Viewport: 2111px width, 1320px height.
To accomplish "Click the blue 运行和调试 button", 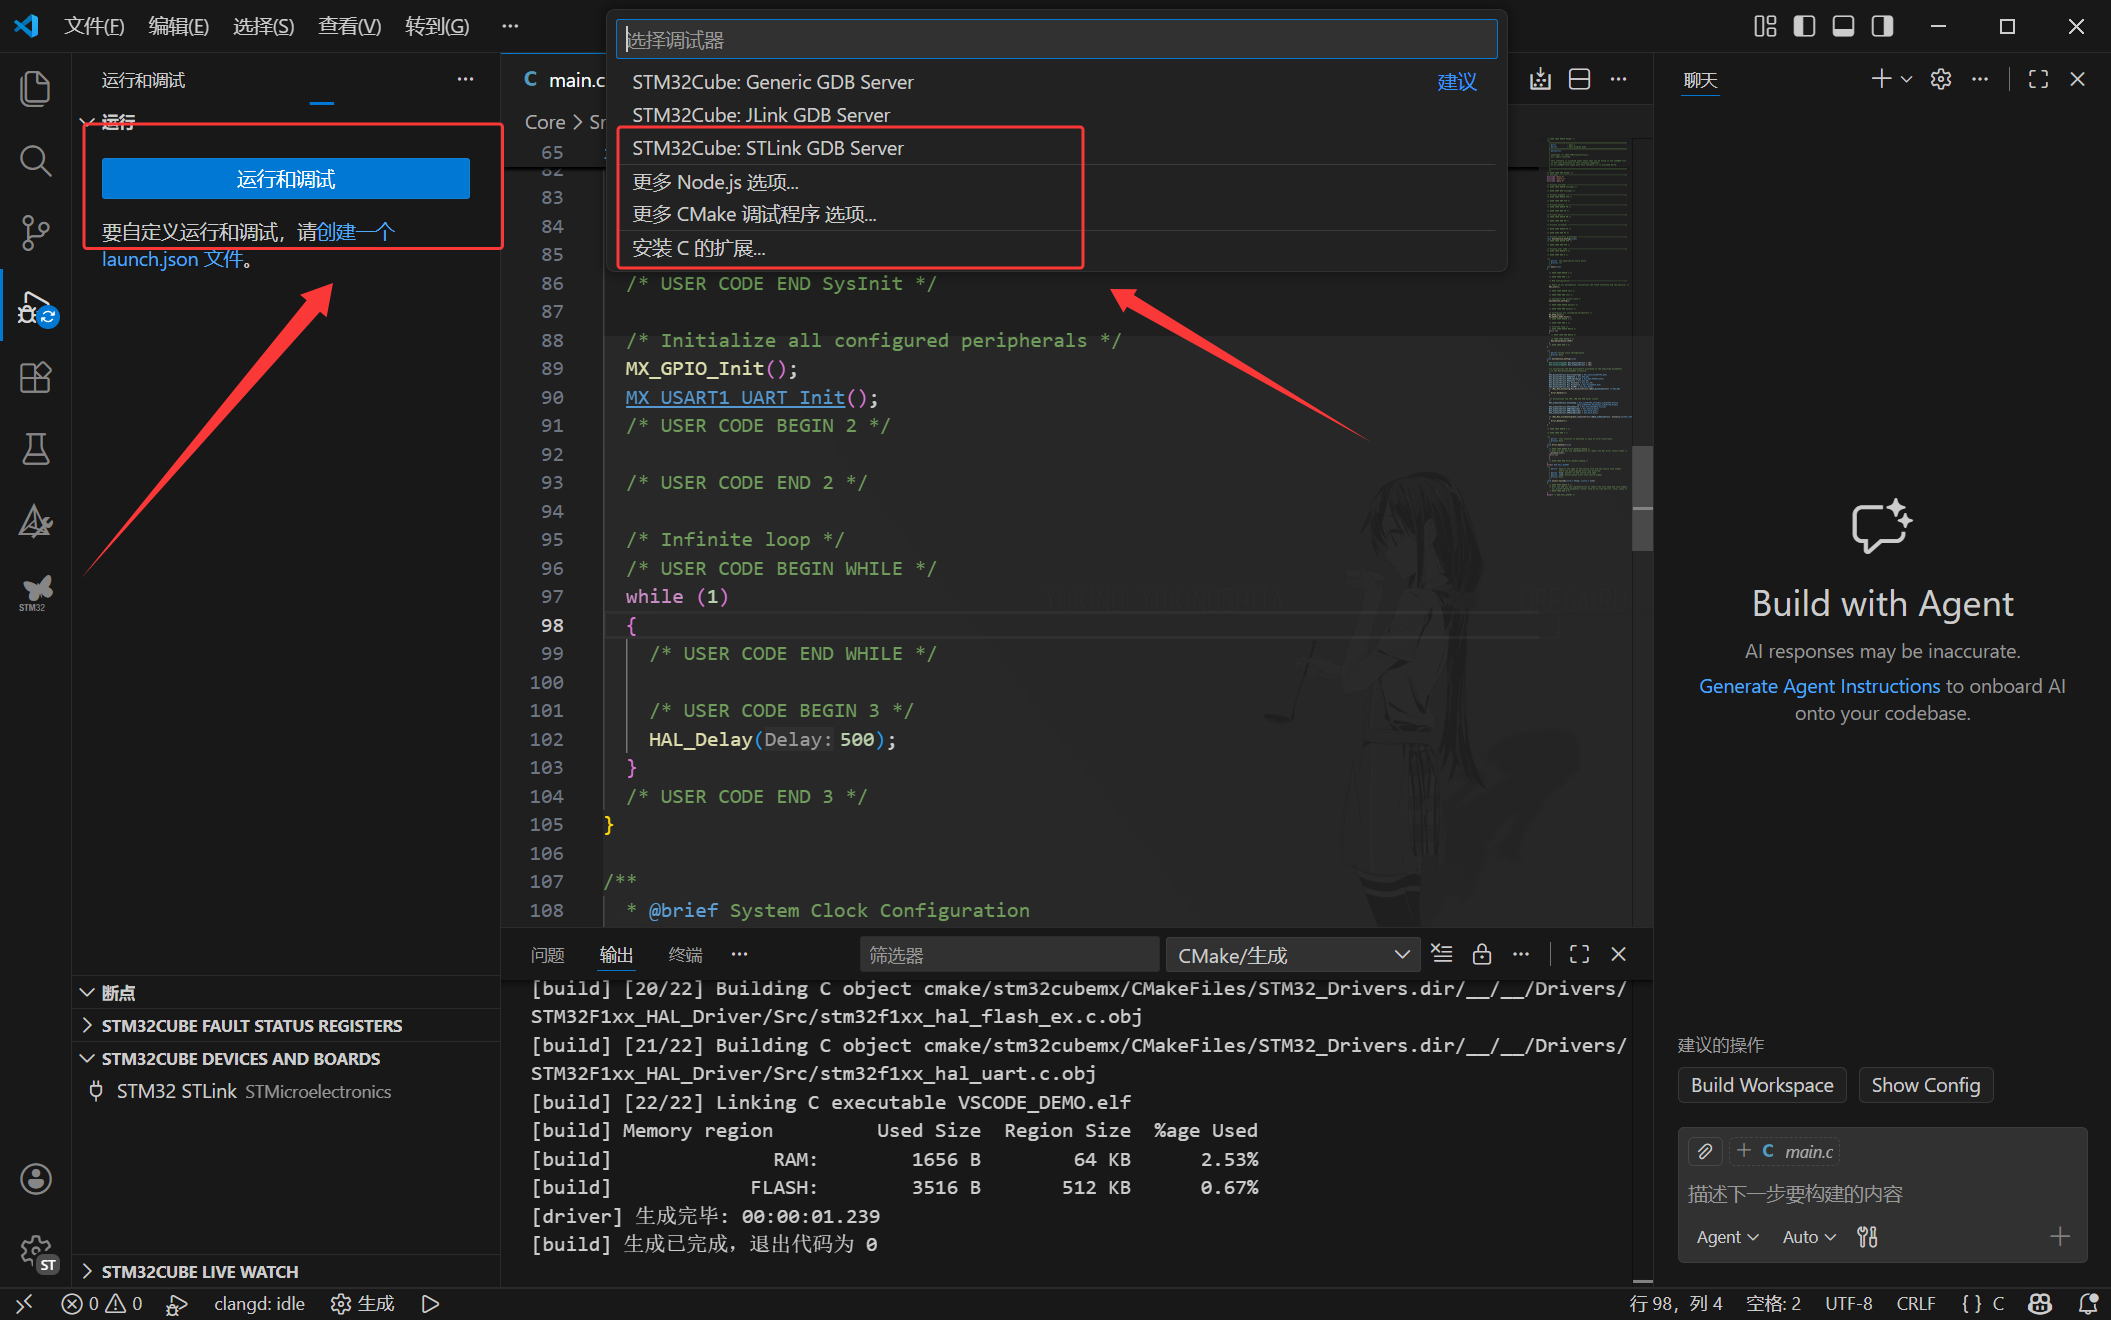I will (285, 179).
